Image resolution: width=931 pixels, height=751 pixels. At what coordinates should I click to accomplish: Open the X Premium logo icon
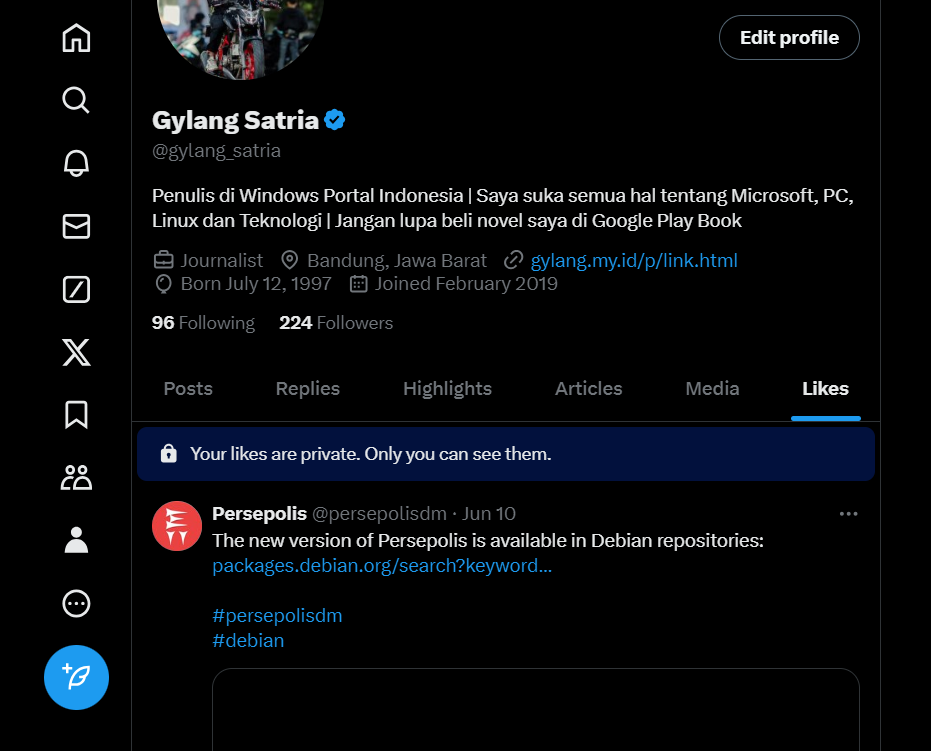click(x=76, y=352)
